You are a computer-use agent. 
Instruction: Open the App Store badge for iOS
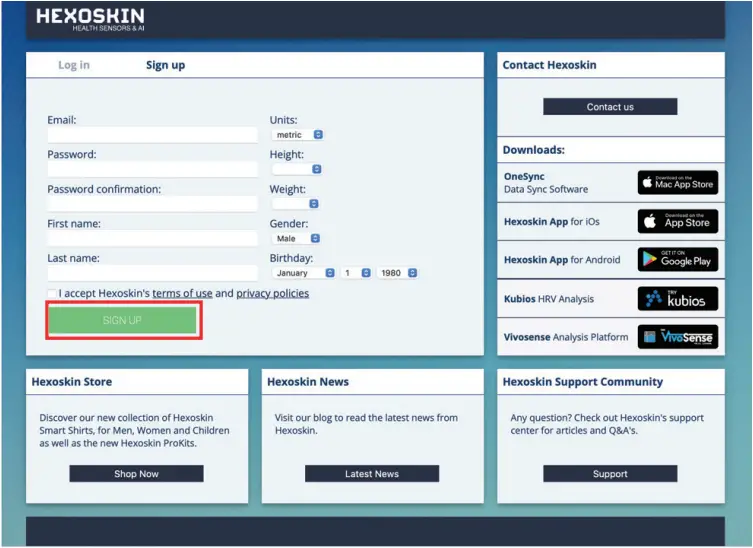pos(678,221)
